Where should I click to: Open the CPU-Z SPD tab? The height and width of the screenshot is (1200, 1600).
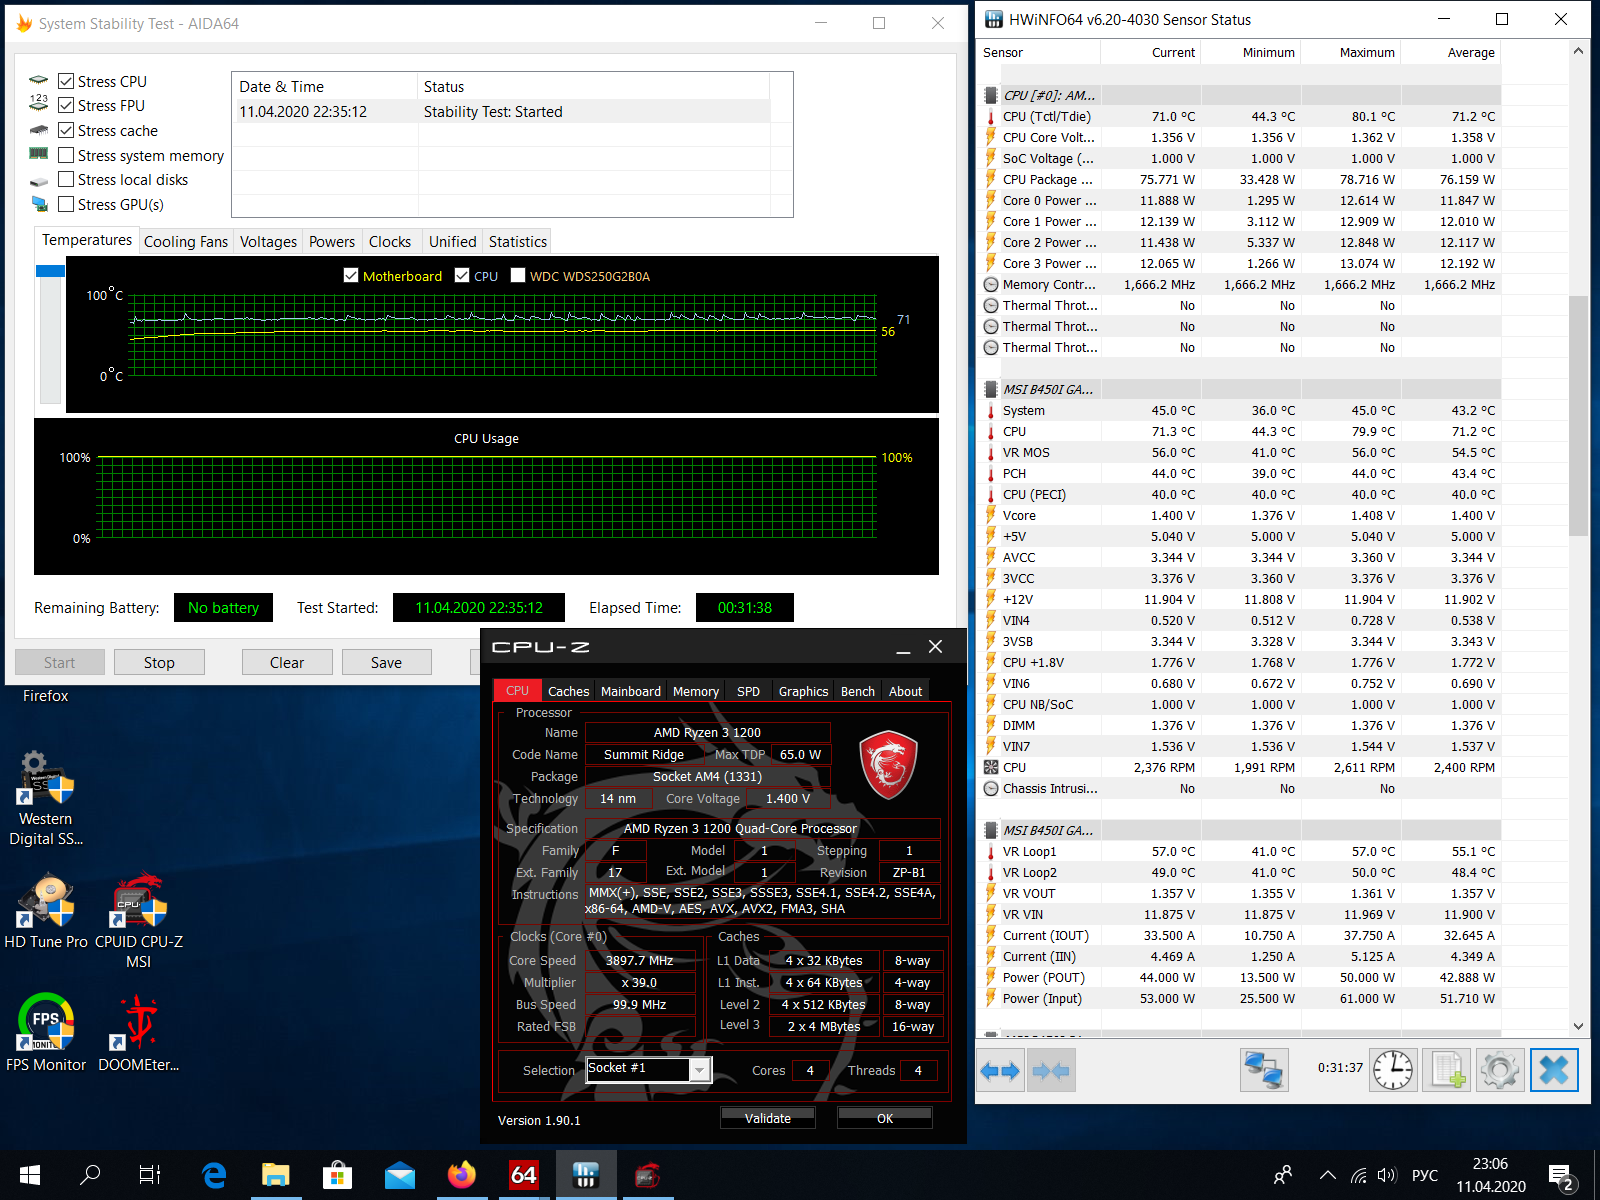point(748,691)
